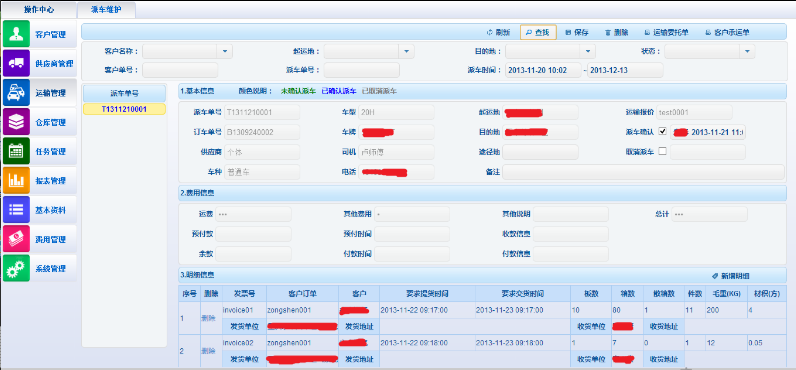Expand the 客户名称 dropdown arrow
This screenshot has height=370, width=796.
[225, 51]
